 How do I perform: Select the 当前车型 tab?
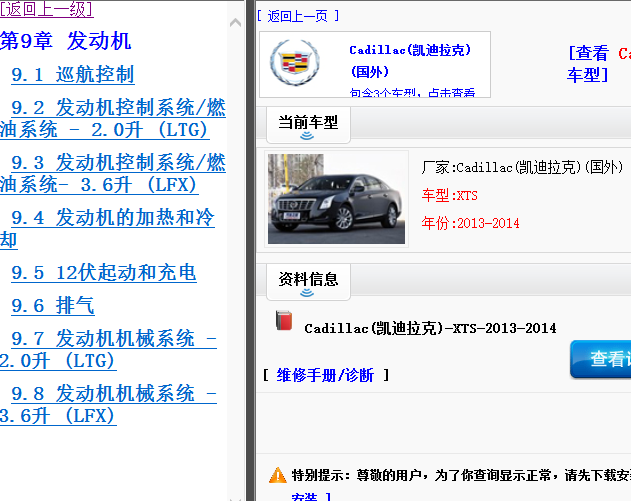pos(308,125)
